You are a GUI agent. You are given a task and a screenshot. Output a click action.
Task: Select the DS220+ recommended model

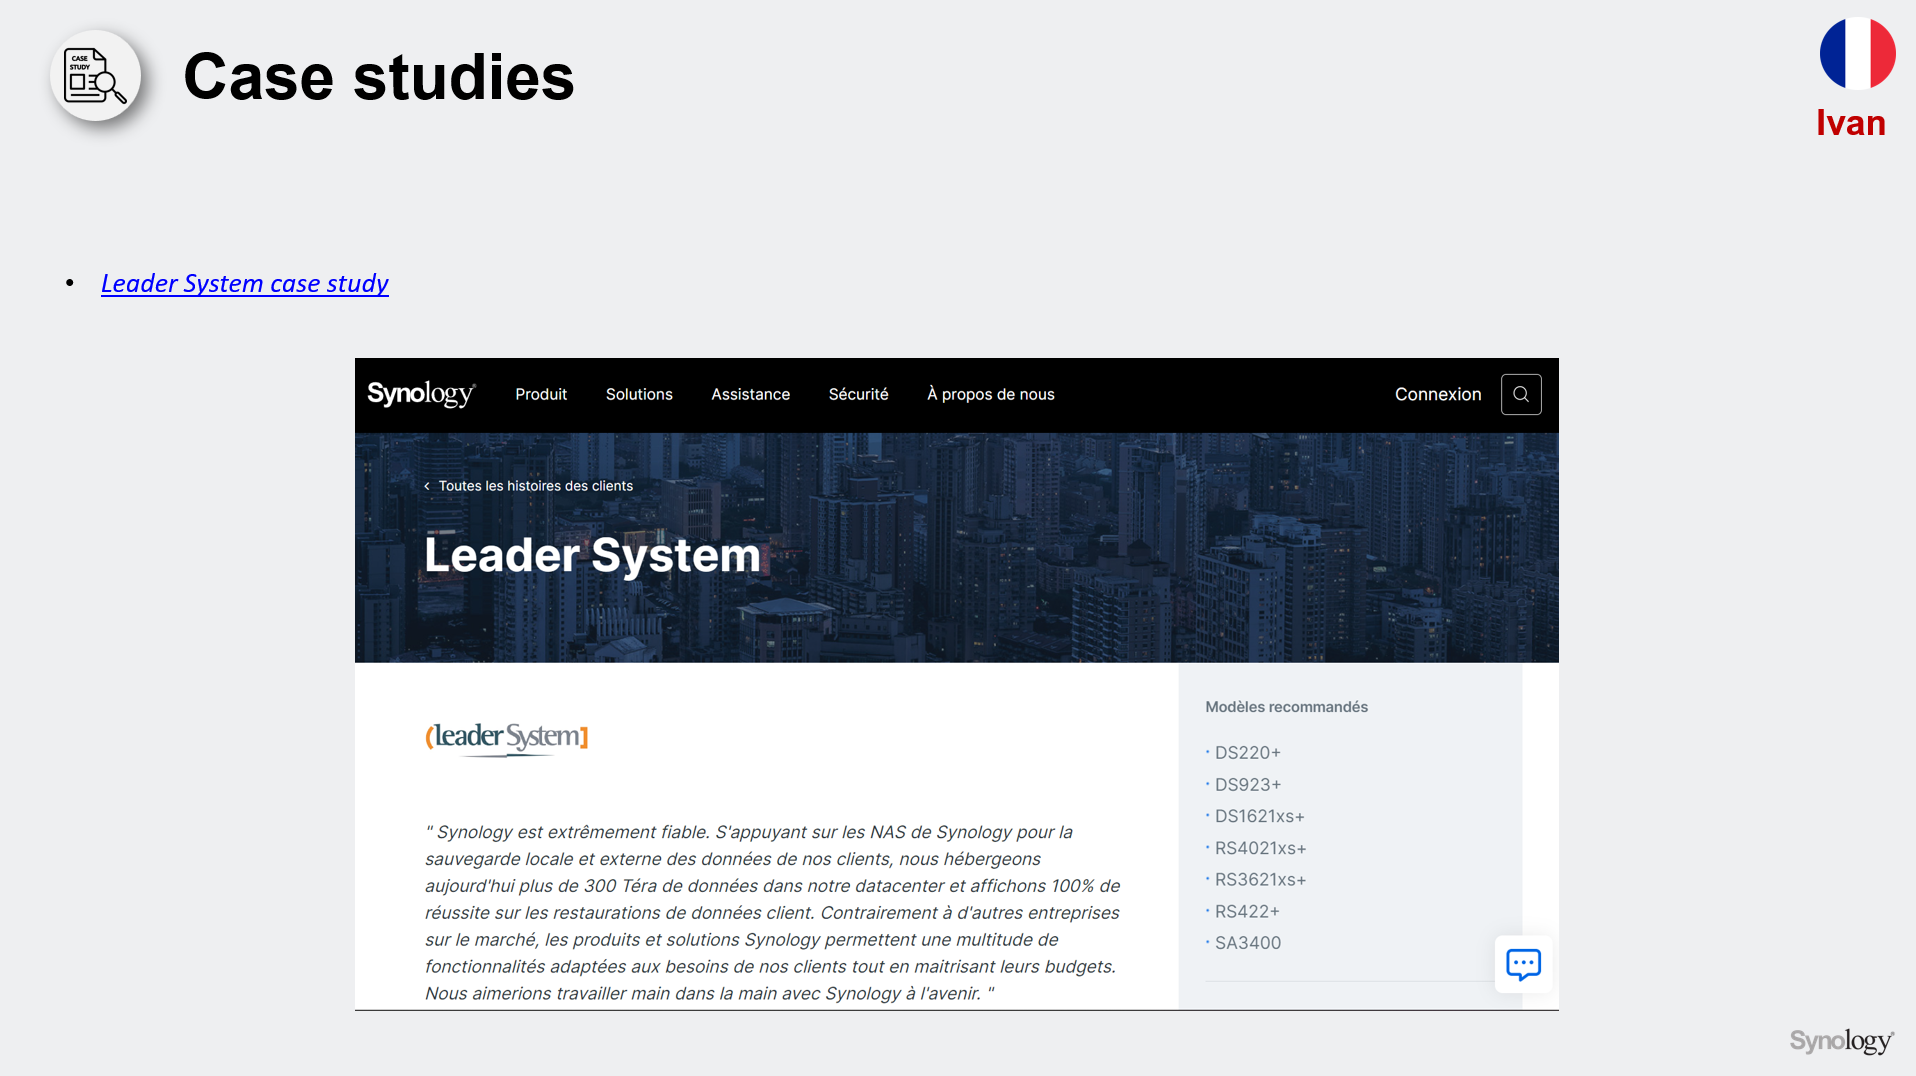point(1247,753)
